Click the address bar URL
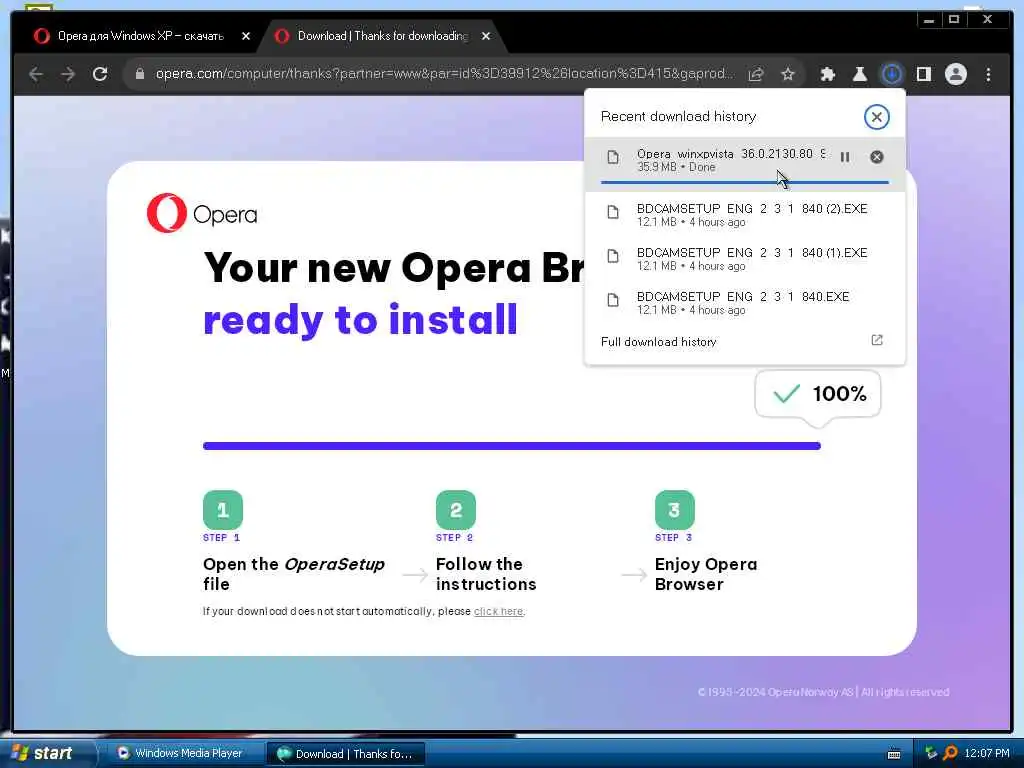This screenshot has height=768, width=1024. pyautogui.click(x=444, y=74)
